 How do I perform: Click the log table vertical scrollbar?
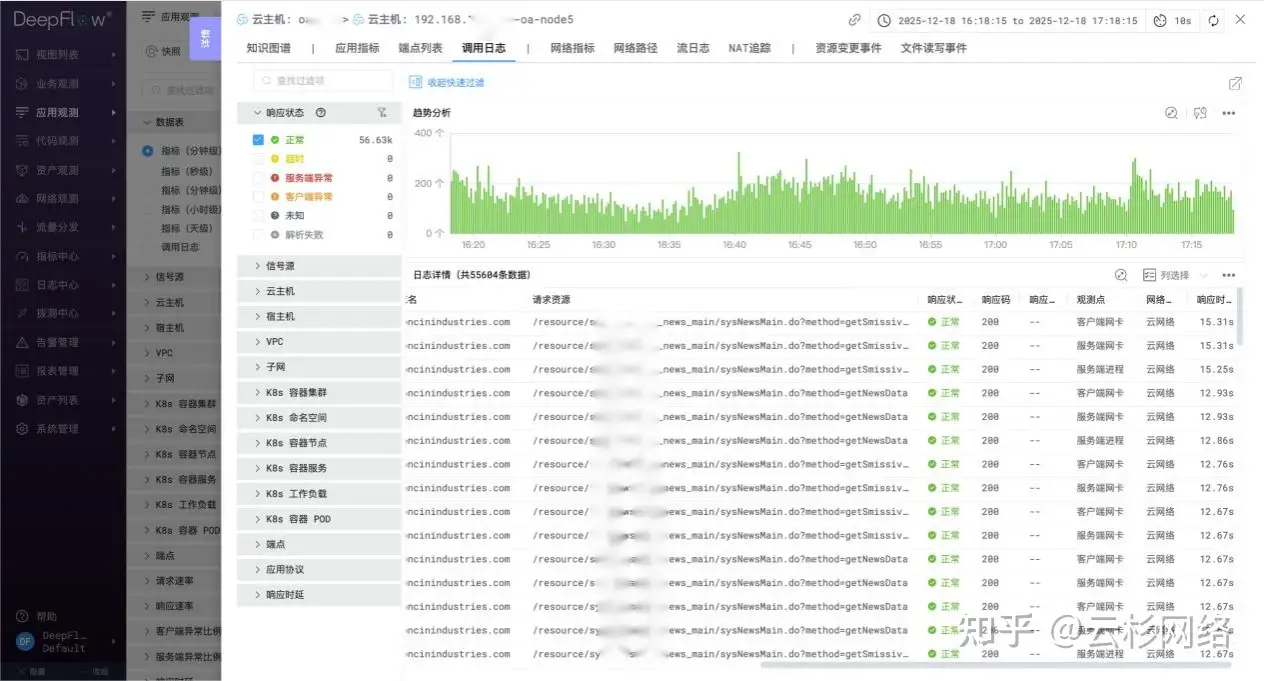pyautogui.click(x=1241, y=316)
